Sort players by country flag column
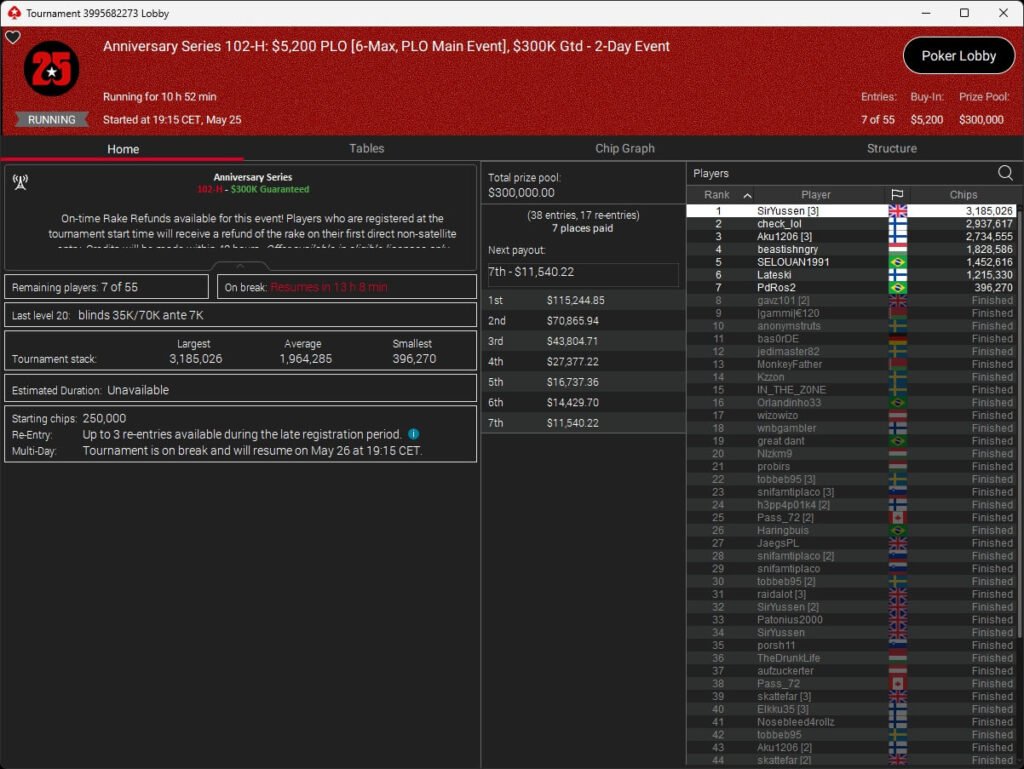Image resolution: width=1024 pixels, height=769 pixels. tap(897, 195)
